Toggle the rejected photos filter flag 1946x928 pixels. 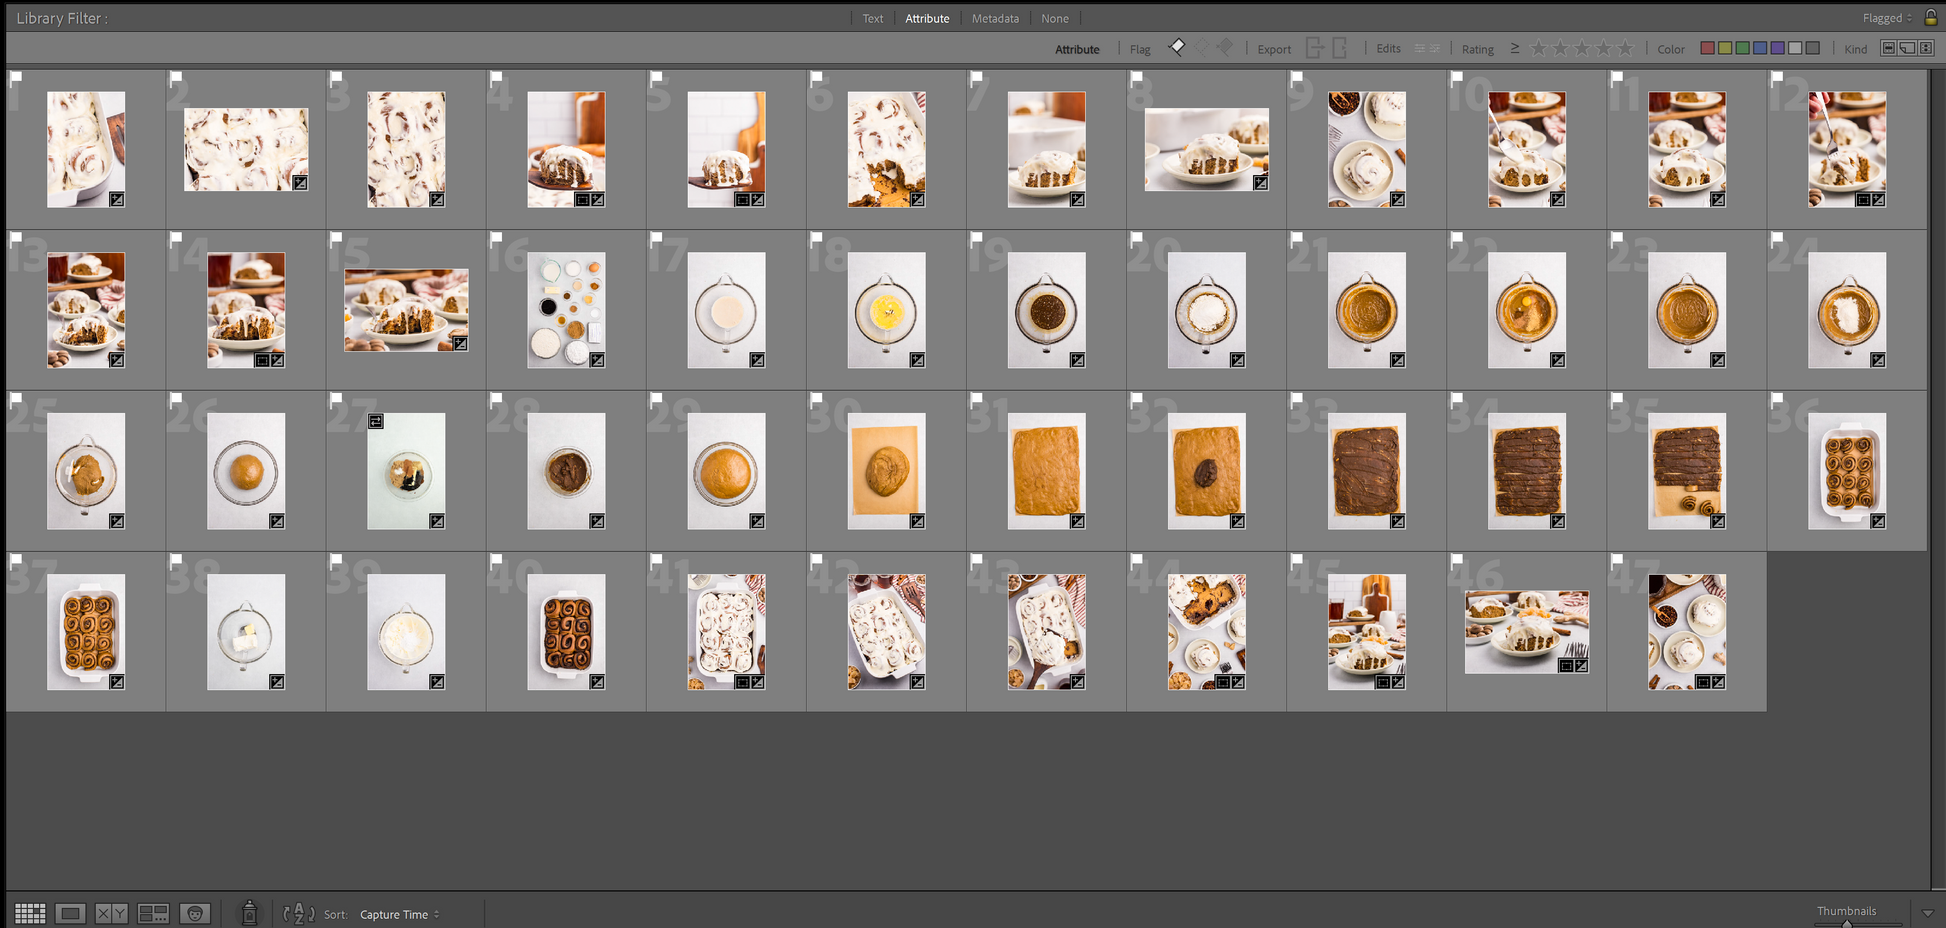click(x=1225, y=47)
